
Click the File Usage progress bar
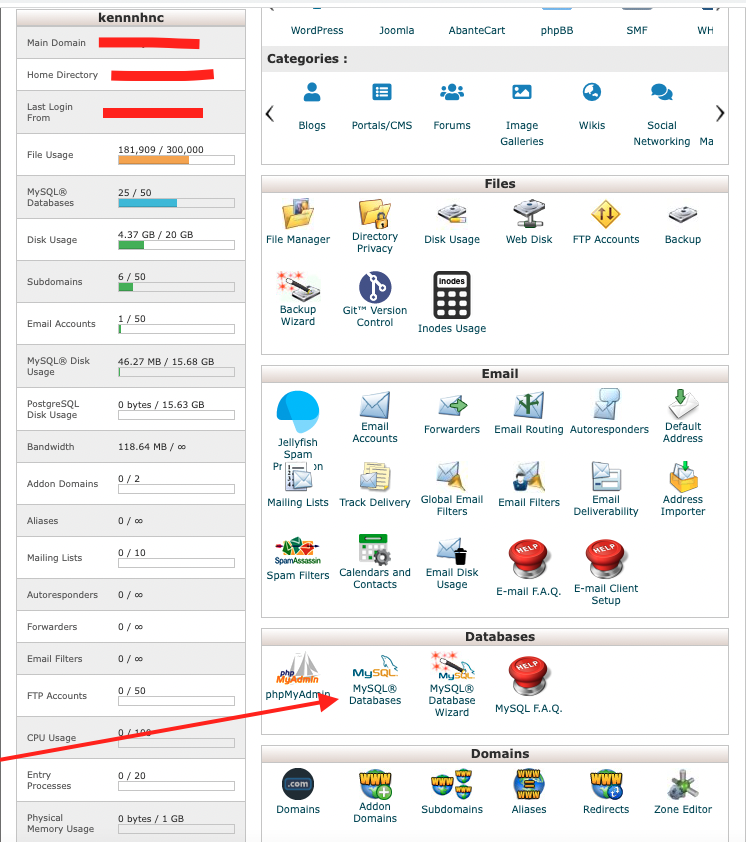tap(176, 160)
